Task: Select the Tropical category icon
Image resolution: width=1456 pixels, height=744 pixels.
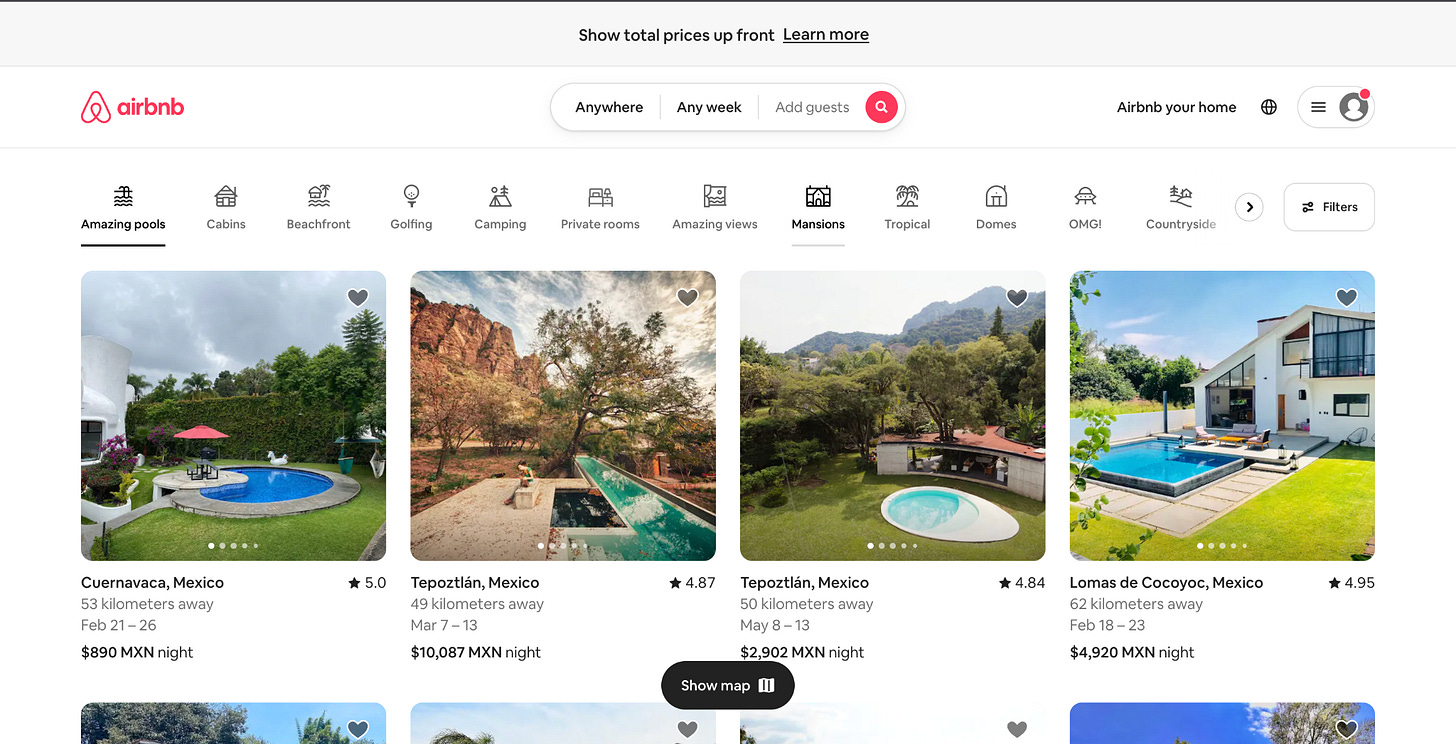Action: point(908,195)
